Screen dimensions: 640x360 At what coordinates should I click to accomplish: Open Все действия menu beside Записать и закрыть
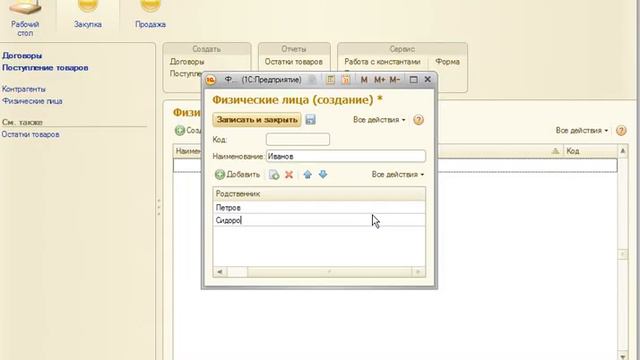(379, 120)
